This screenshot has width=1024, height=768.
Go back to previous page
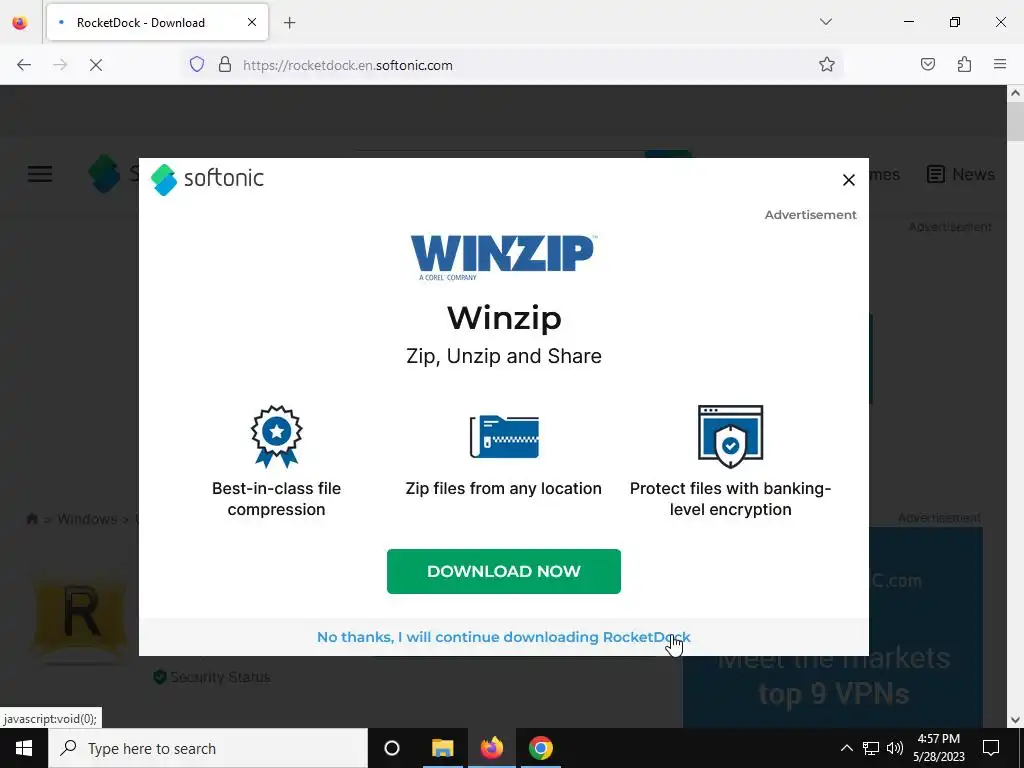pyautogui.click(x=24, y=65)
